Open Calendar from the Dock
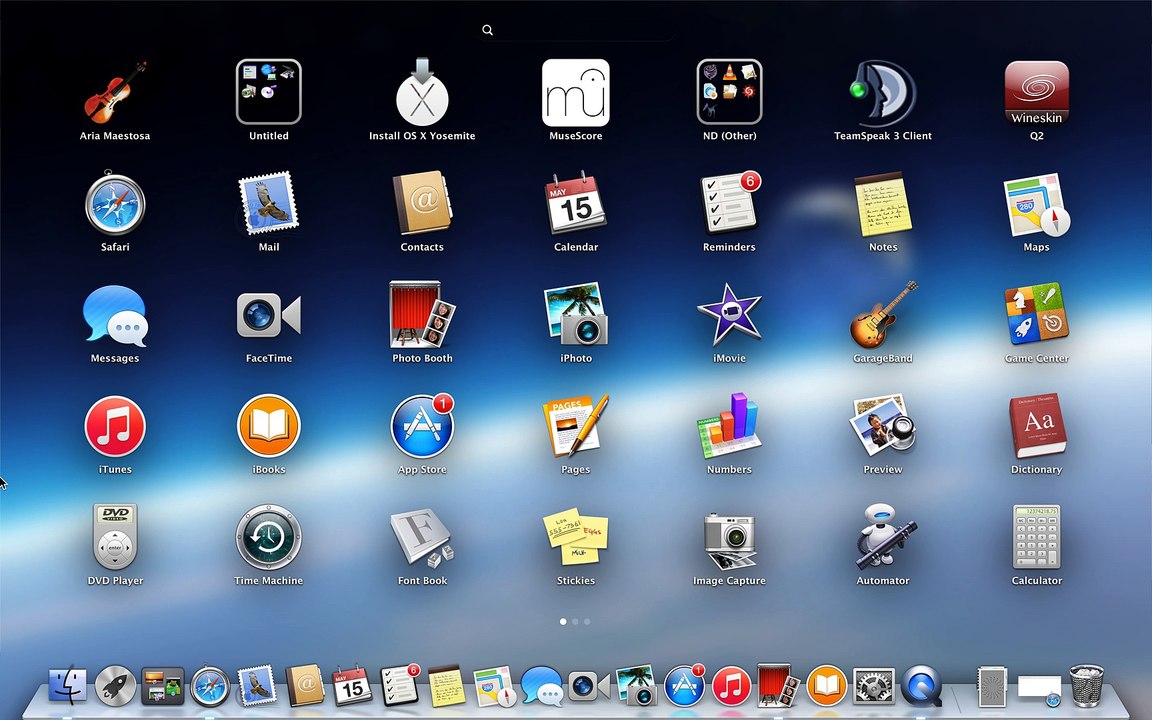The width and height of the screenshot is (1152, 720). click(352, 685)
